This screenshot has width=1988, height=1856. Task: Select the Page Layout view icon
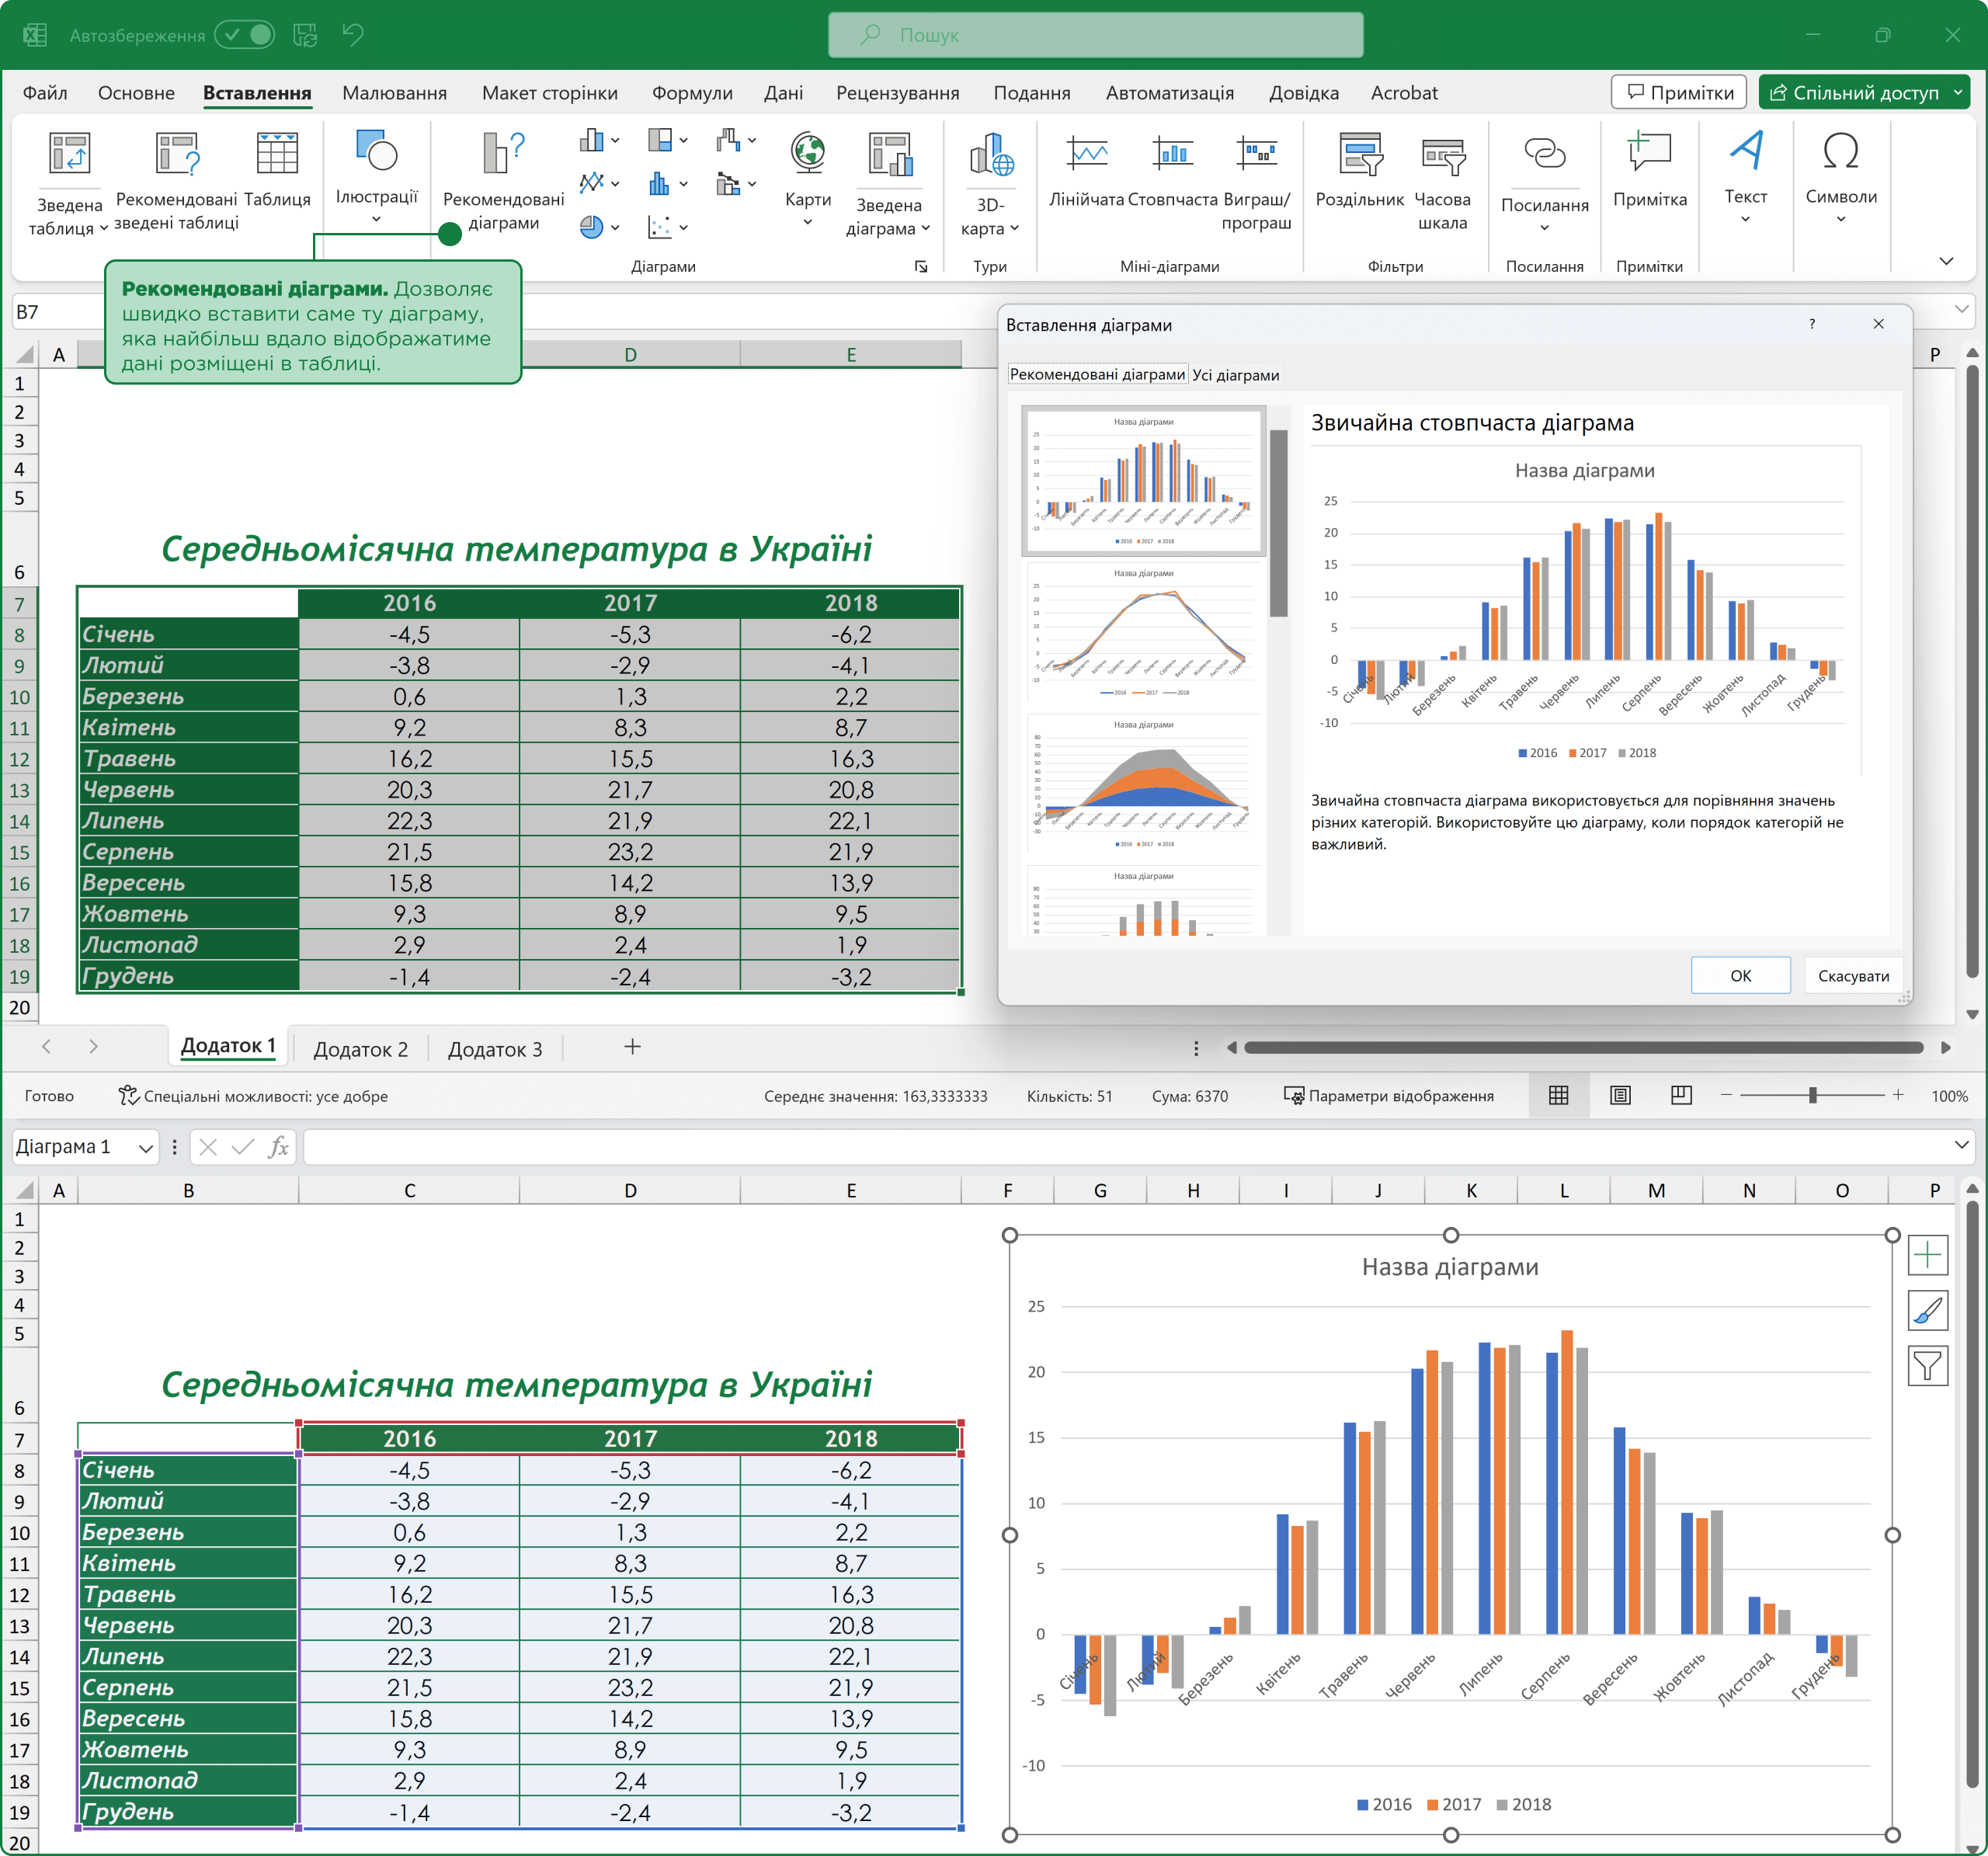coord(1620,1096)
